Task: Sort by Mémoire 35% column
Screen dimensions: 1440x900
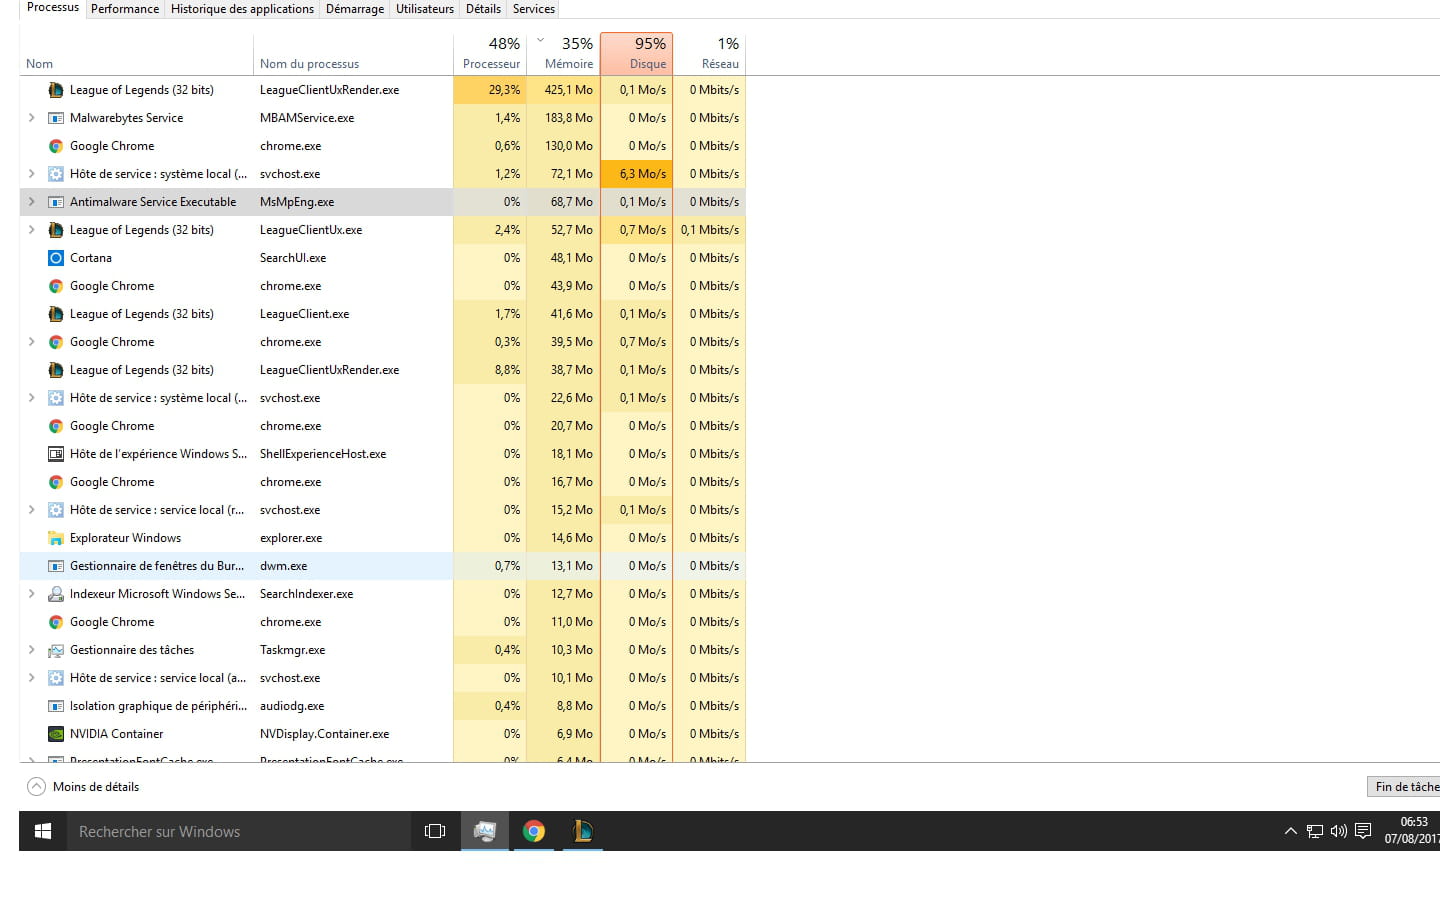Action: [563, 54]
